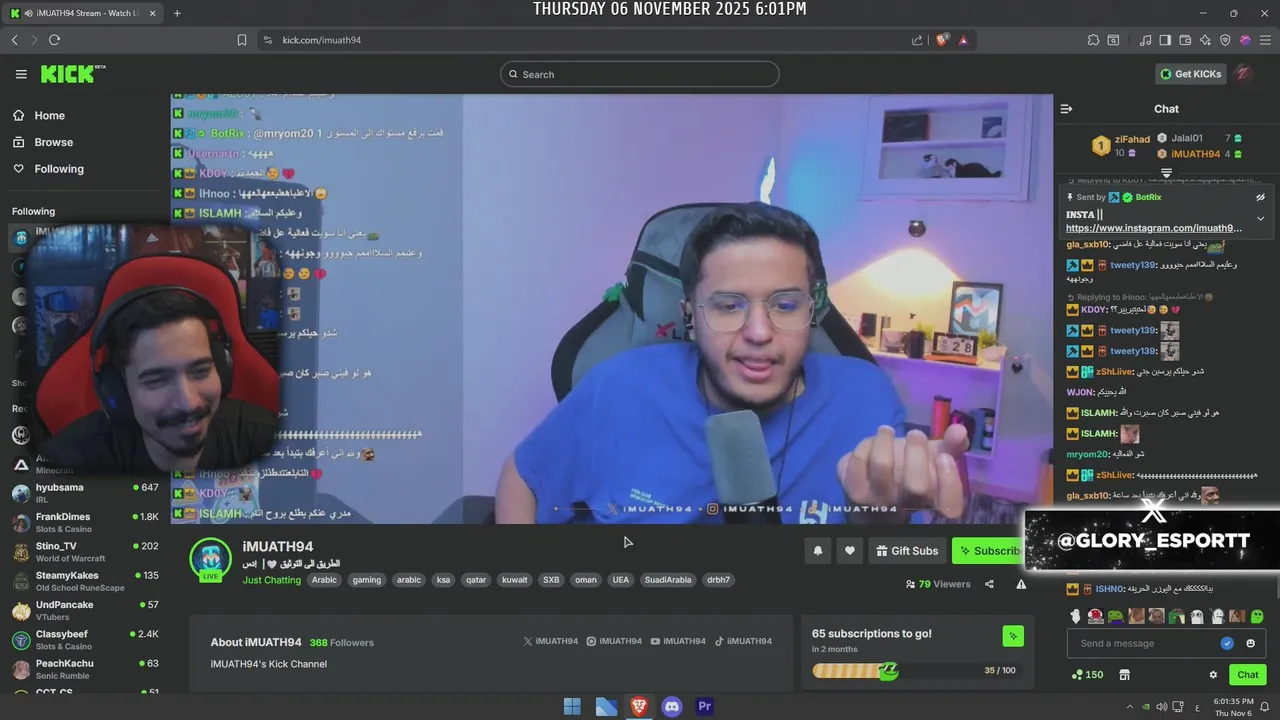Image resolution: width=1280 pixels, height=720 pixels.
Task: Hide the pinned BotRix message
Action: (1260, 198)
